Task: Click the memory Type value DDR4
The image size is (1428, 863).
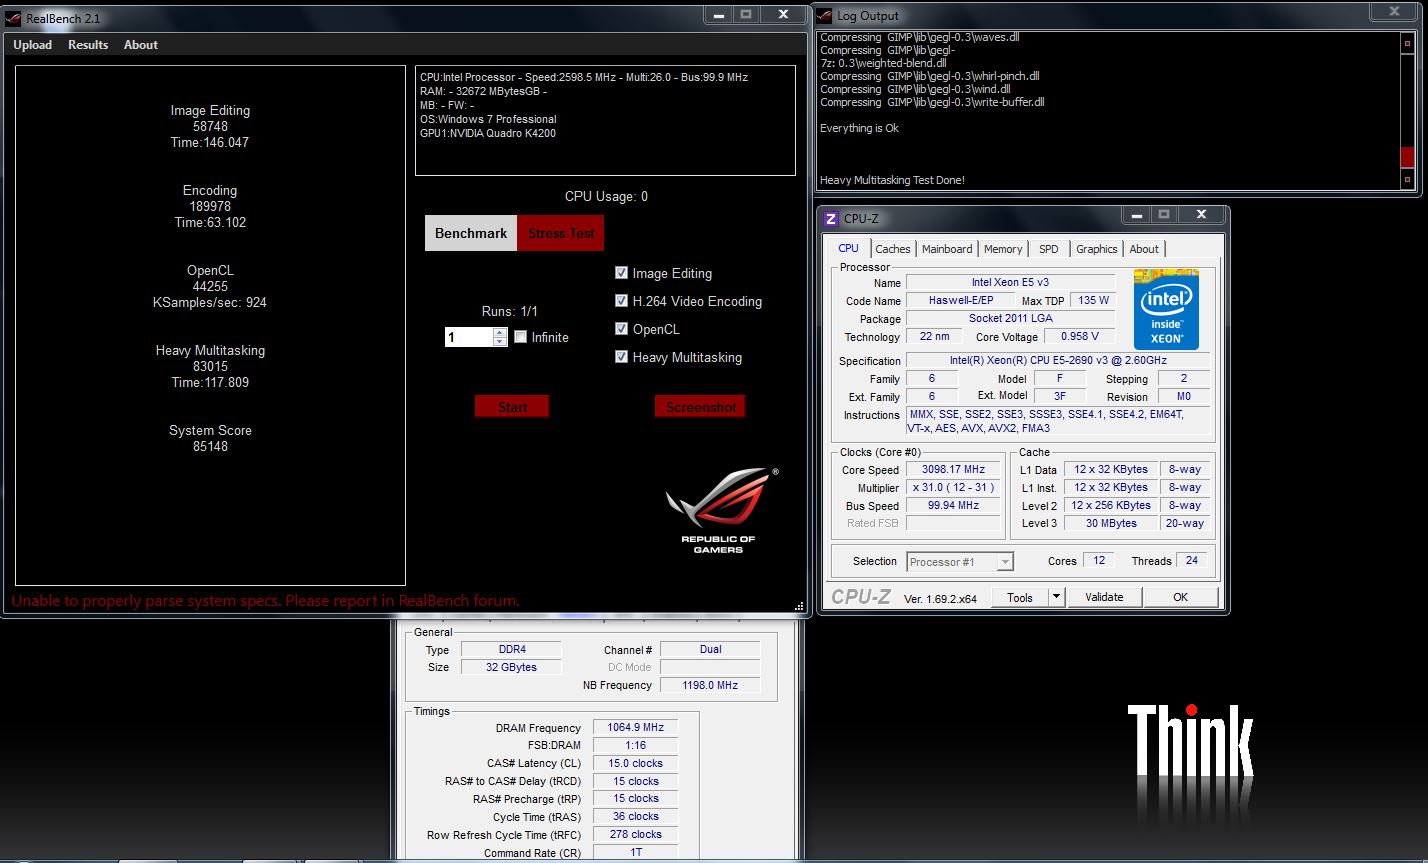Action: (512, 650)
